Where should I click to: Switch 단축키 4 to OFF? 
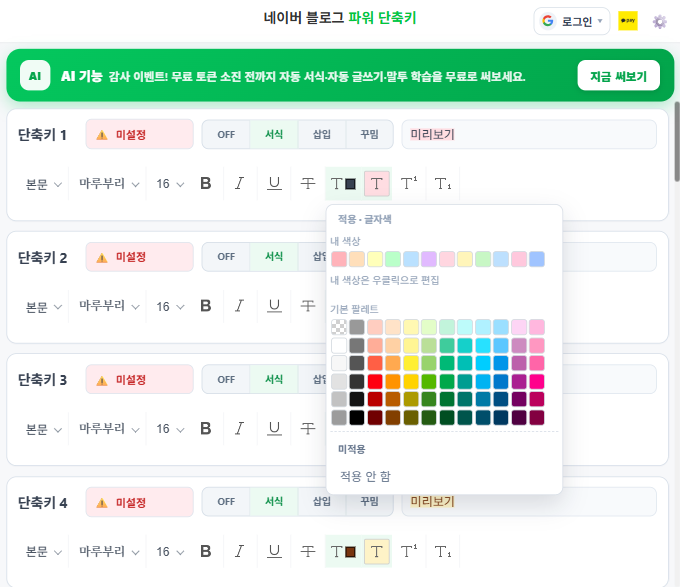pos(226,502)
